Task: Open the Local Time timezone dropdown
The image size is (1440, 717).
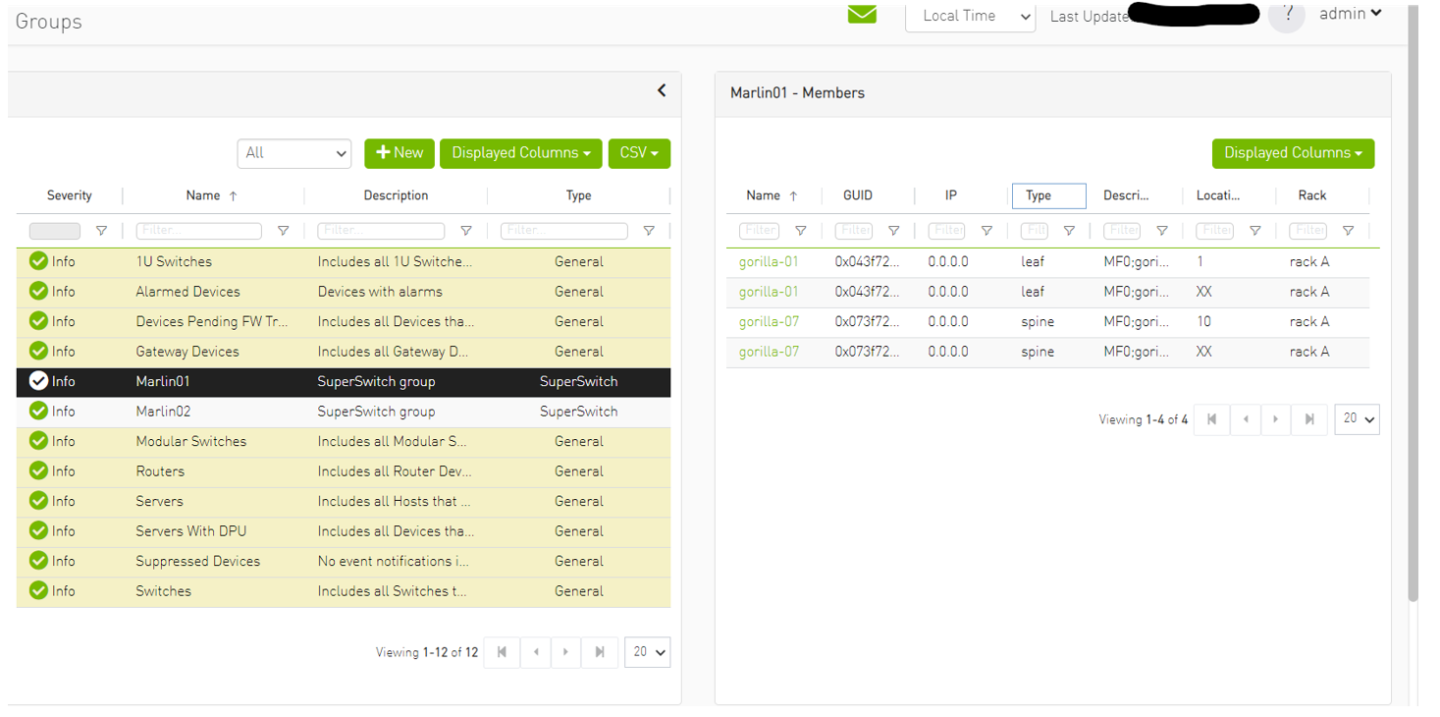Action: pos(970,16)
